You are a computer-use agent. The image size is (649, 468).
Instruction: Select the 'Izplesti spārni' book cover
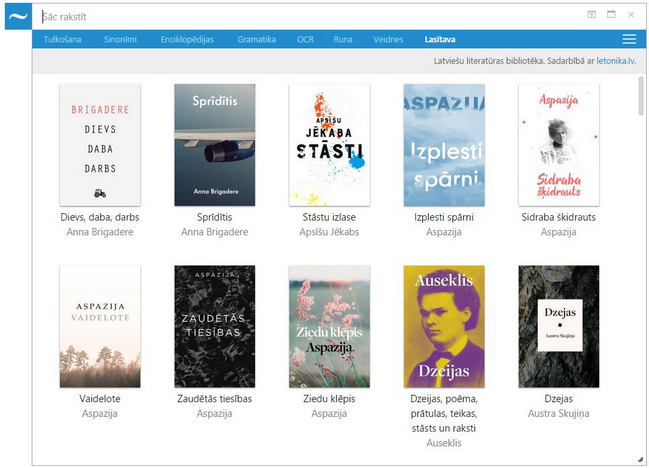point(444,144)
